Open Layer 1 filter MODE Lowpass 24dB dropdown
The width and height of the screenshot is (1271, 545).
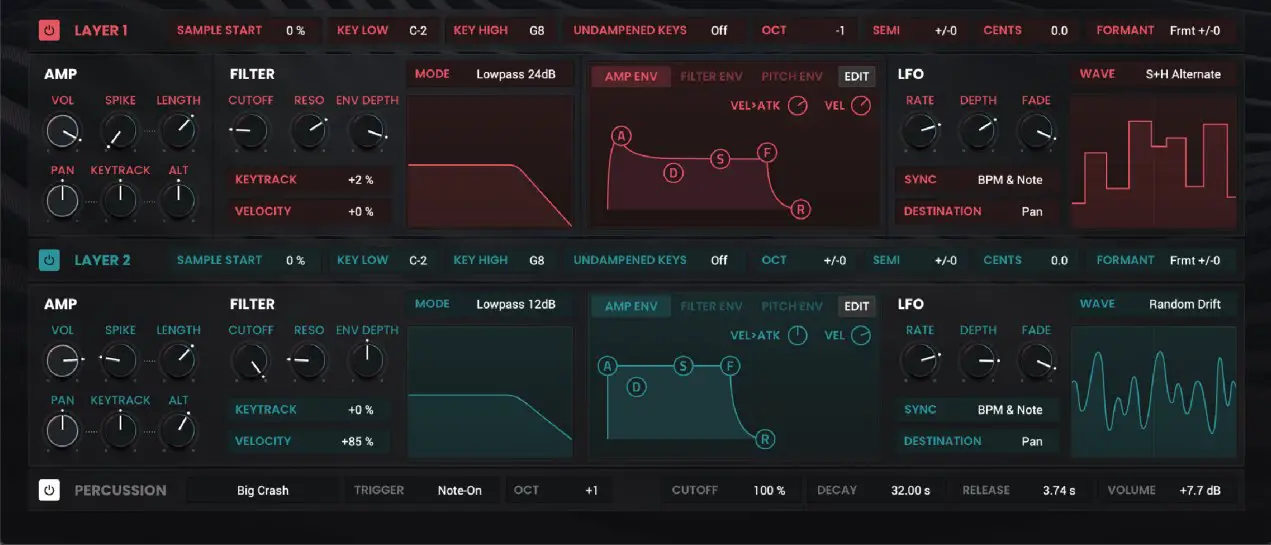pos(490,74)
